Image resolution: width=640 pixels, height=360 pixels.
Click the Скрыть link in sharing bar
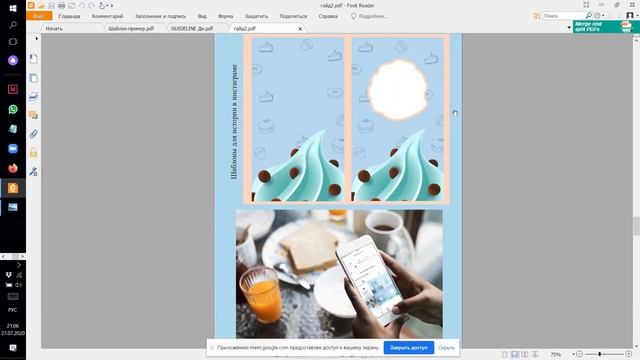point(446,348)
